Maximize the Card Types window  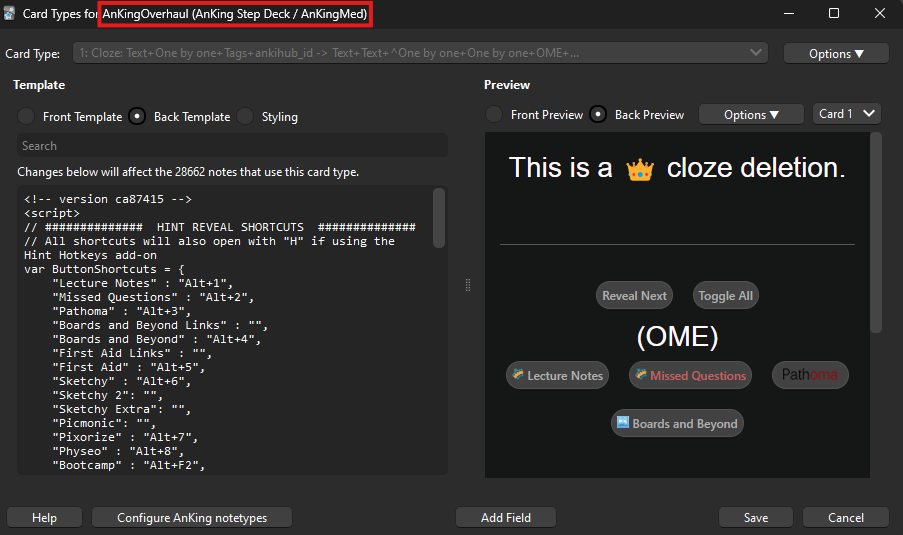pos(834,13)
